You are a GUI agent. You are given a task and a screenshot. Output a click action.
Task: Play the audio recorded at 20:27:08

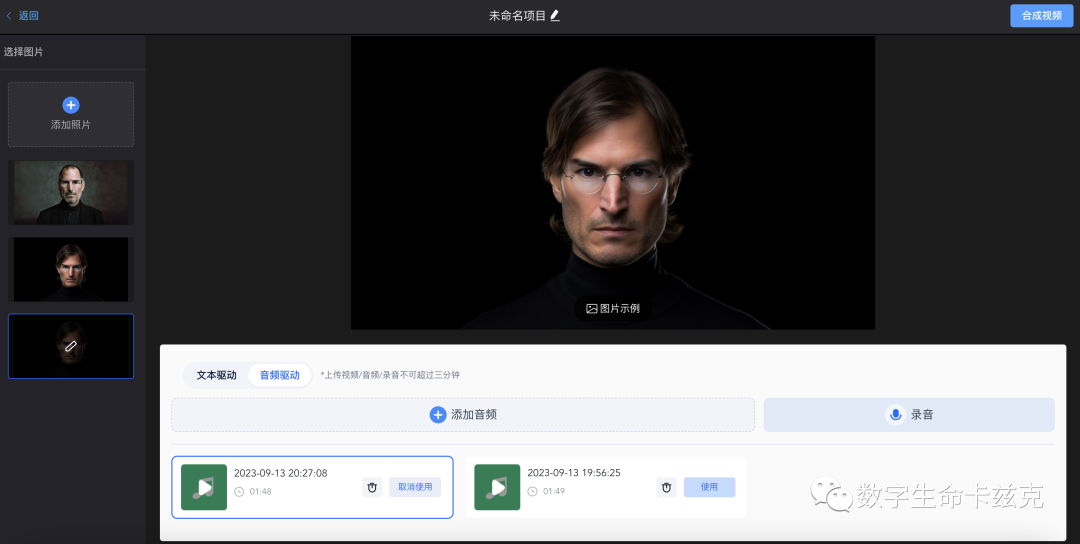click(x=204, y=488)
